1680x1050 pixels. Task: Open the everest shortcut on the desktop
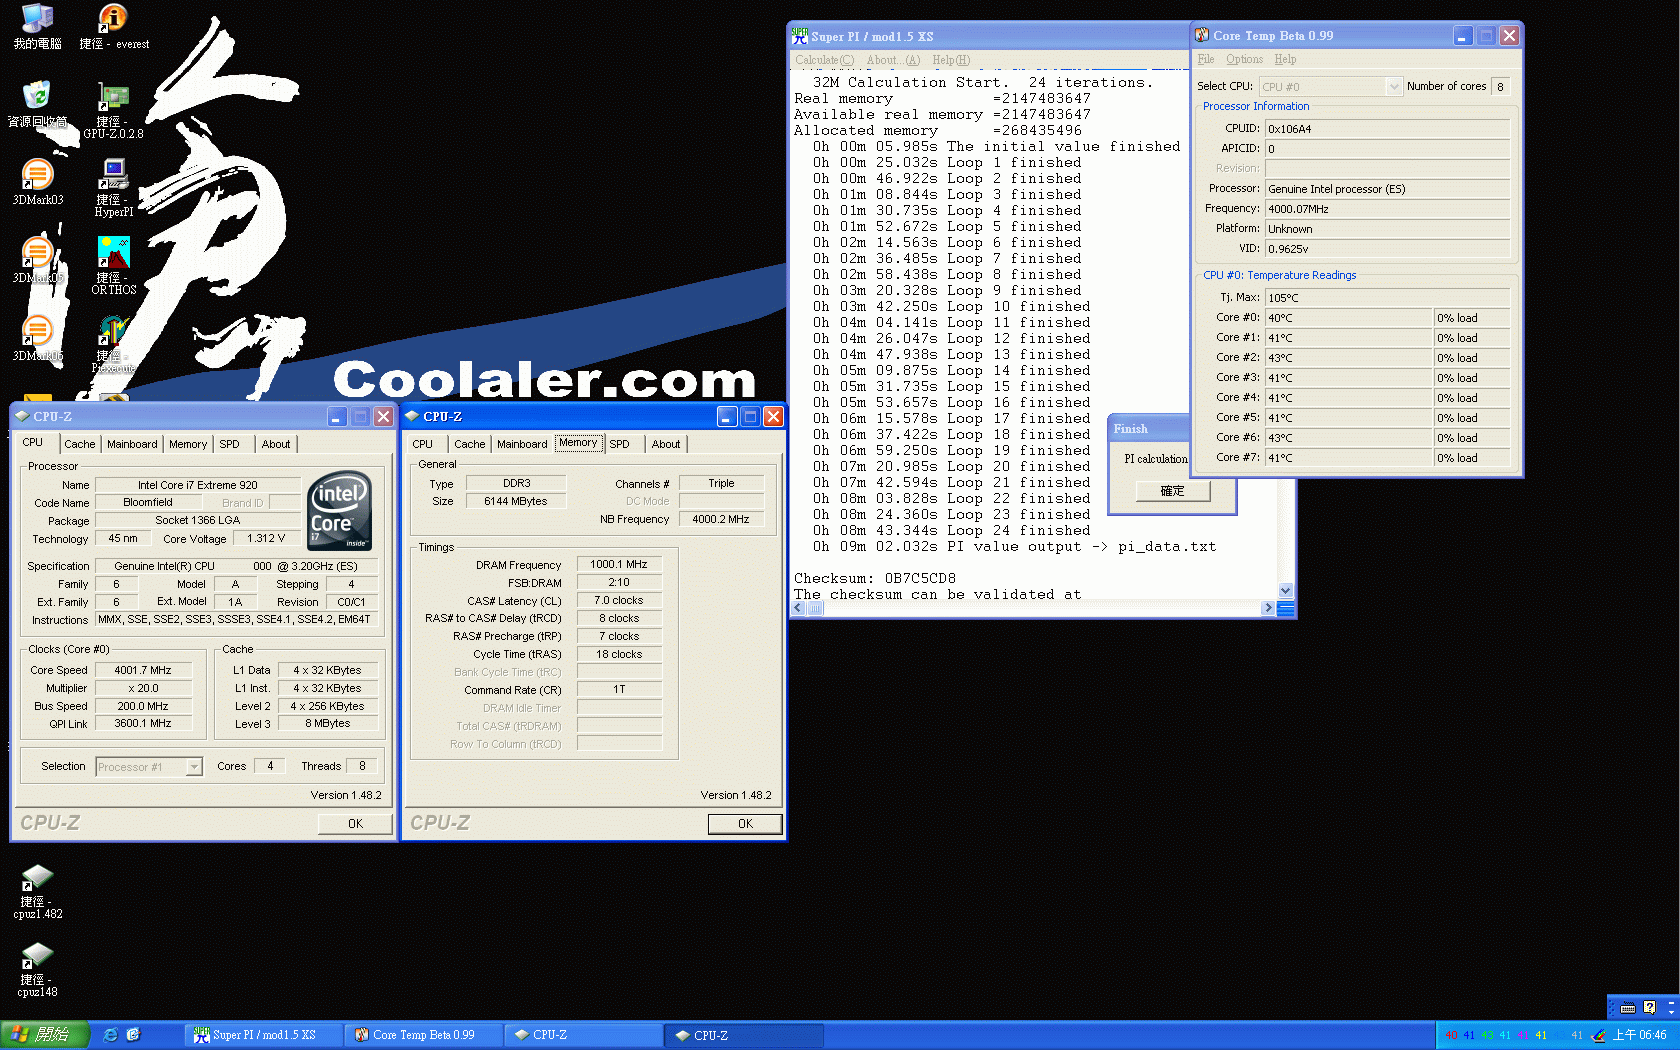click(113, 26)
